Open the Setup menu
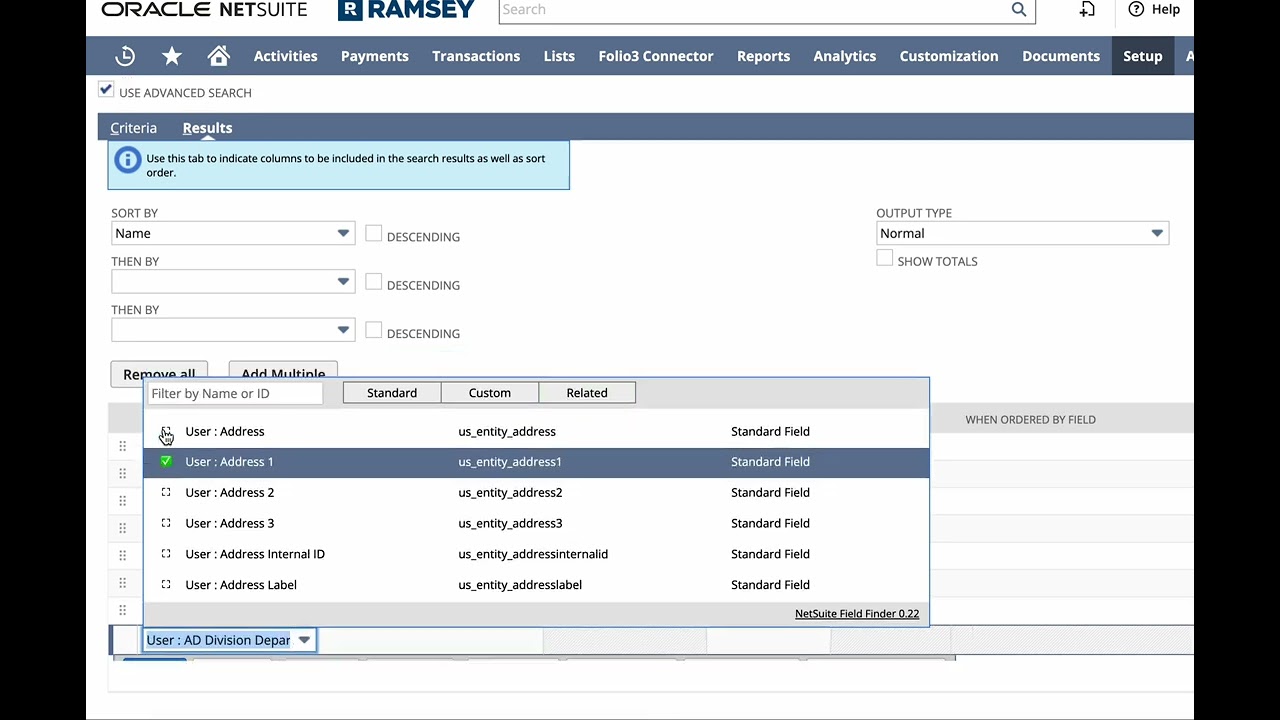 coord(1142,56)
